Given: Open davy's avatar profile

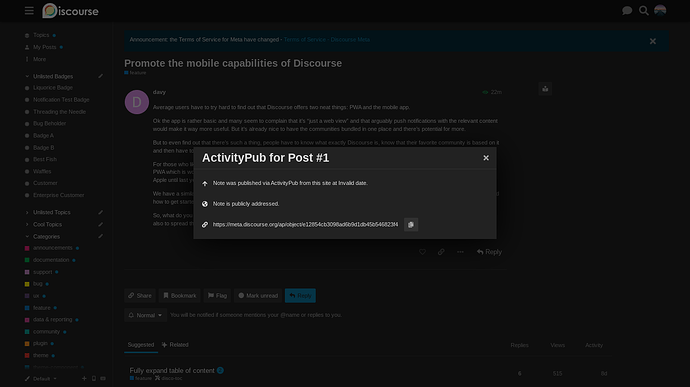Looking at the screenshot, I should [137, 102].
